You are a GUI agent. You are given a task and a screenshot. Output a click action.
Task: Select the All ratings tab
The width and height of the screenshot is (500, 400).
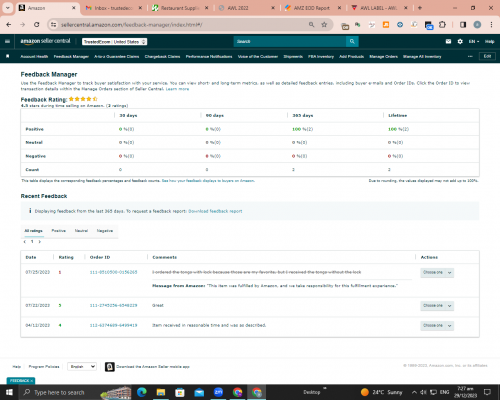pyautogui.click(x=33, y=231)
